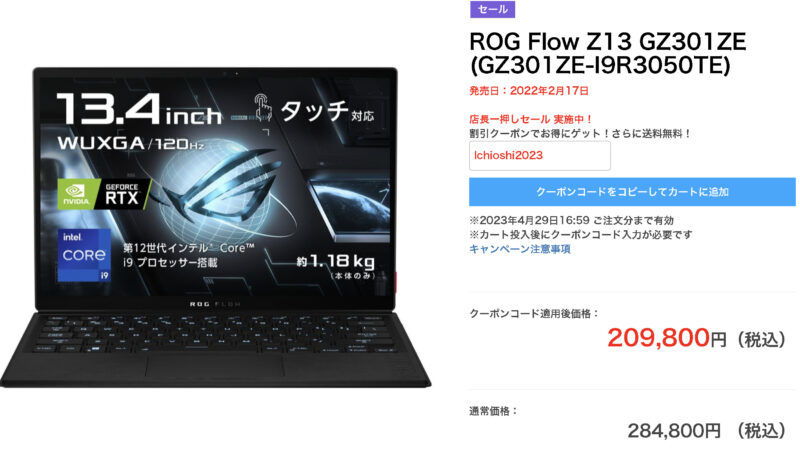This screenshot has height=450, width=800.
Task: Click the タッチ対応 label on image
Action: (327, 111)
